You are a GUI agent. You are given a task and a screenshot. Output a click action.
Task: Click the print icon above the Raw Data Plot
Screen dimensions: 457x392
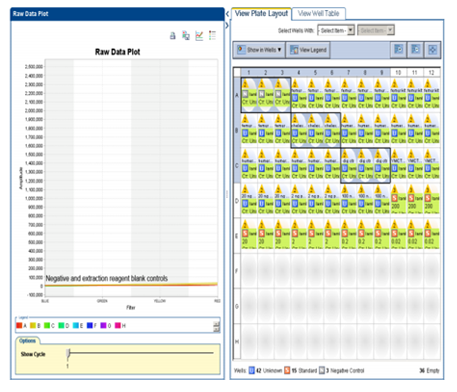click(x=173, y=35)
